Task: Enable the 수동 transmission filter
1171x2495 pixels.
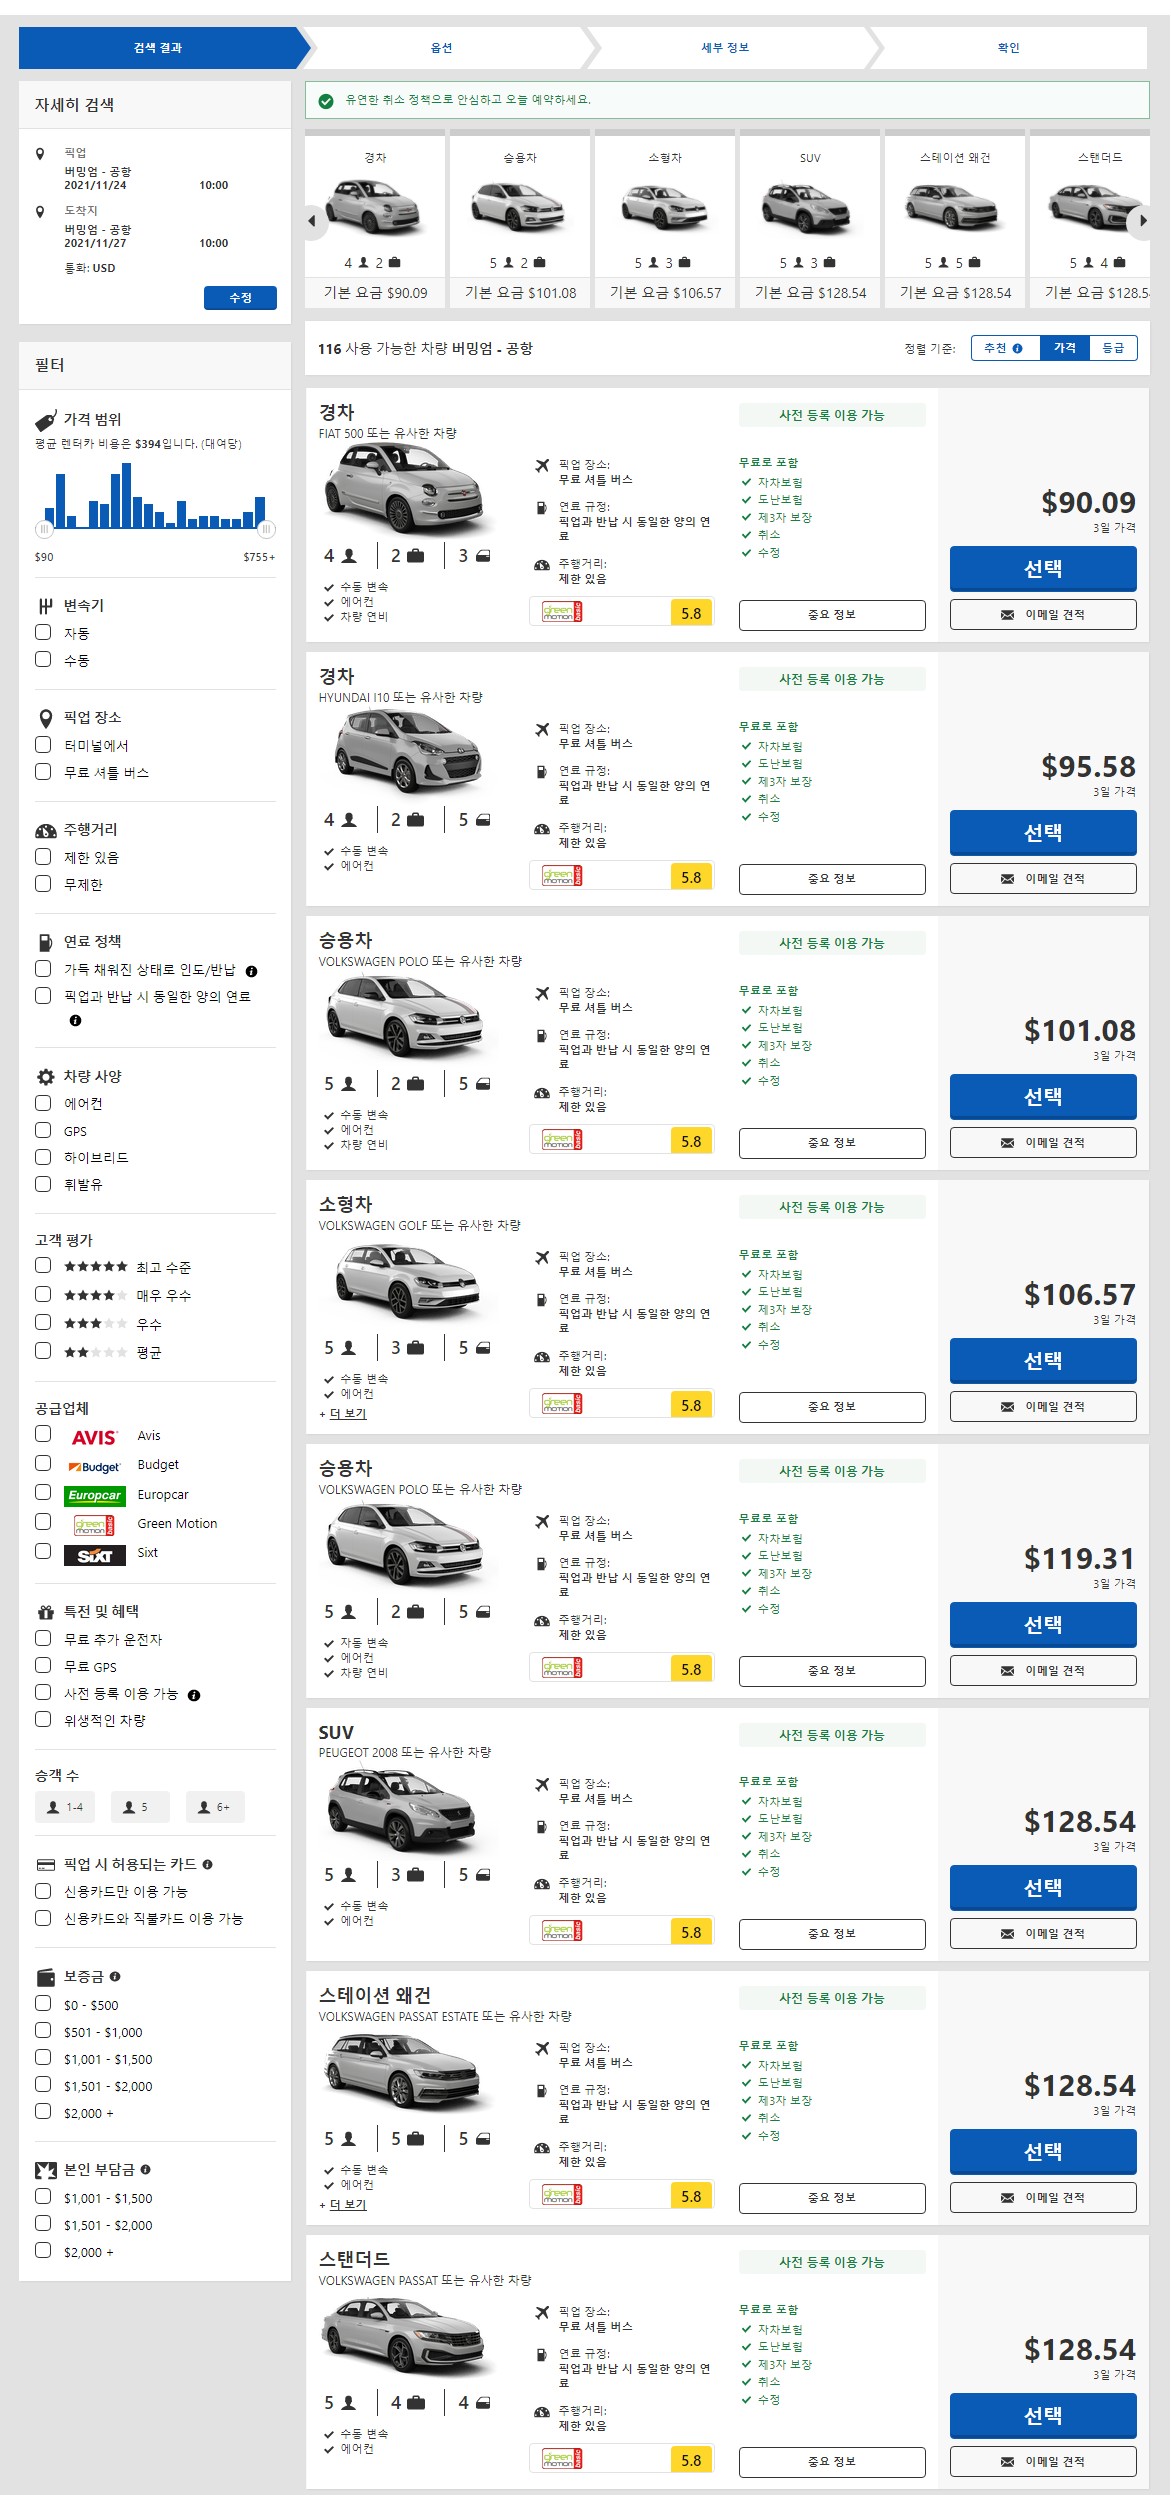Action: (43, 659)
